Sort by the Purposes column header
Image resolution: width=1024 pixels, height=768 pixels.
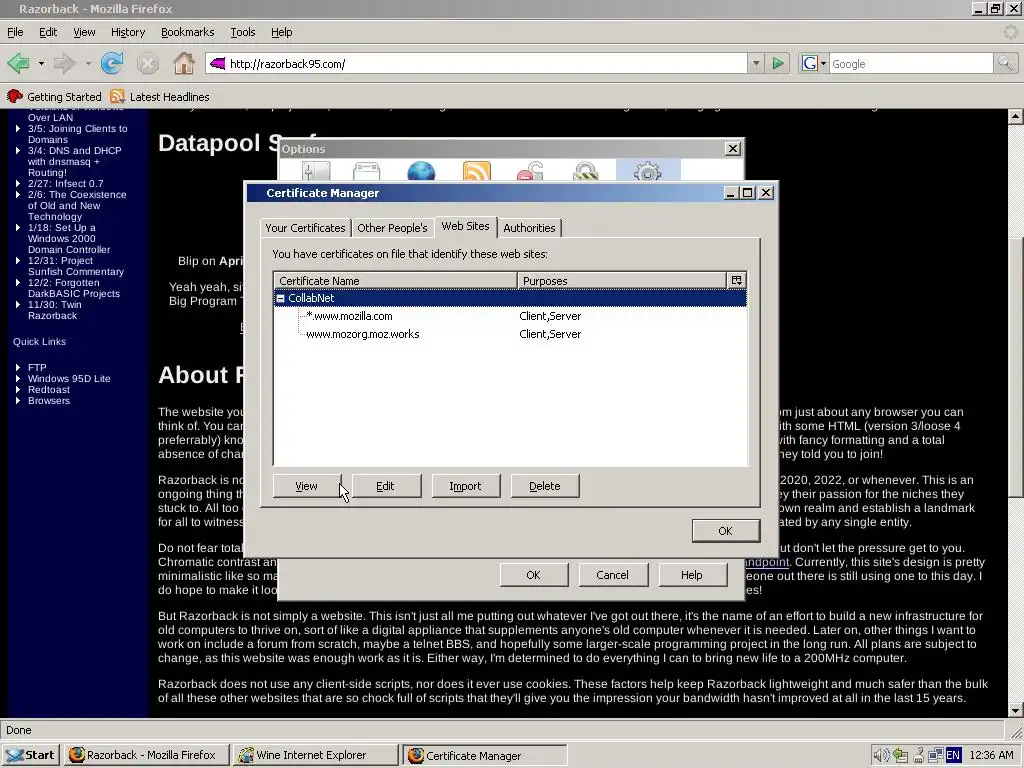[x=622, y=281]
